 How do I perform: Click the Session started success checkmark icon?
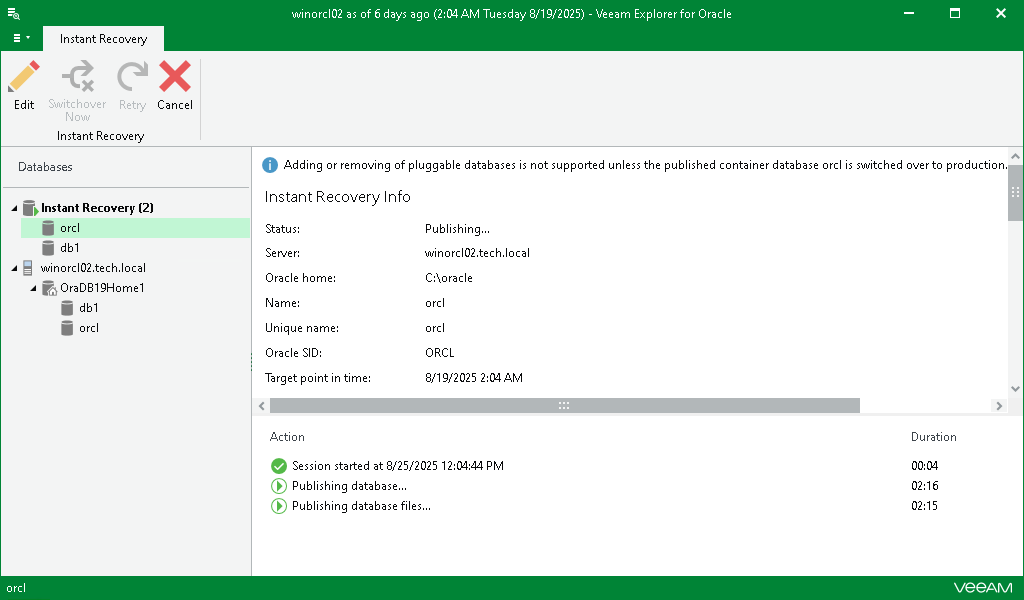(278, 466)
